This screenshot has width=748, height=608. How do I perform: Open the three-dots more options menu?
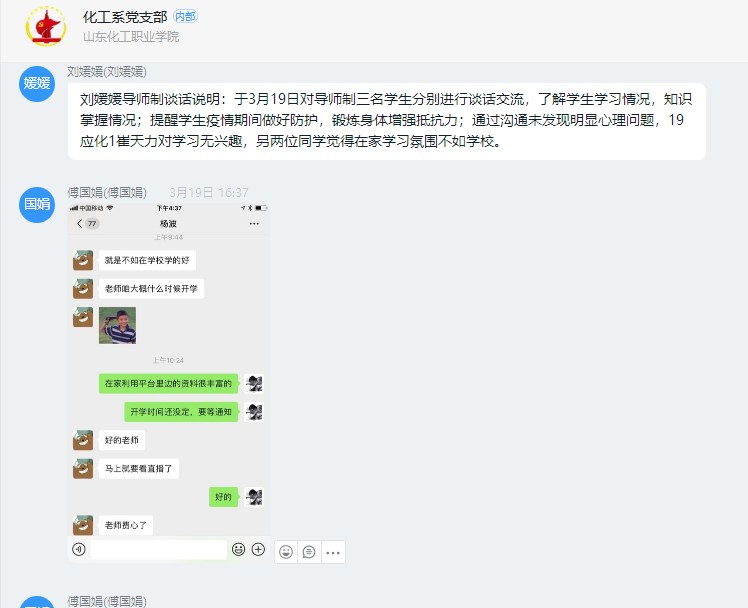pos(333,552)
